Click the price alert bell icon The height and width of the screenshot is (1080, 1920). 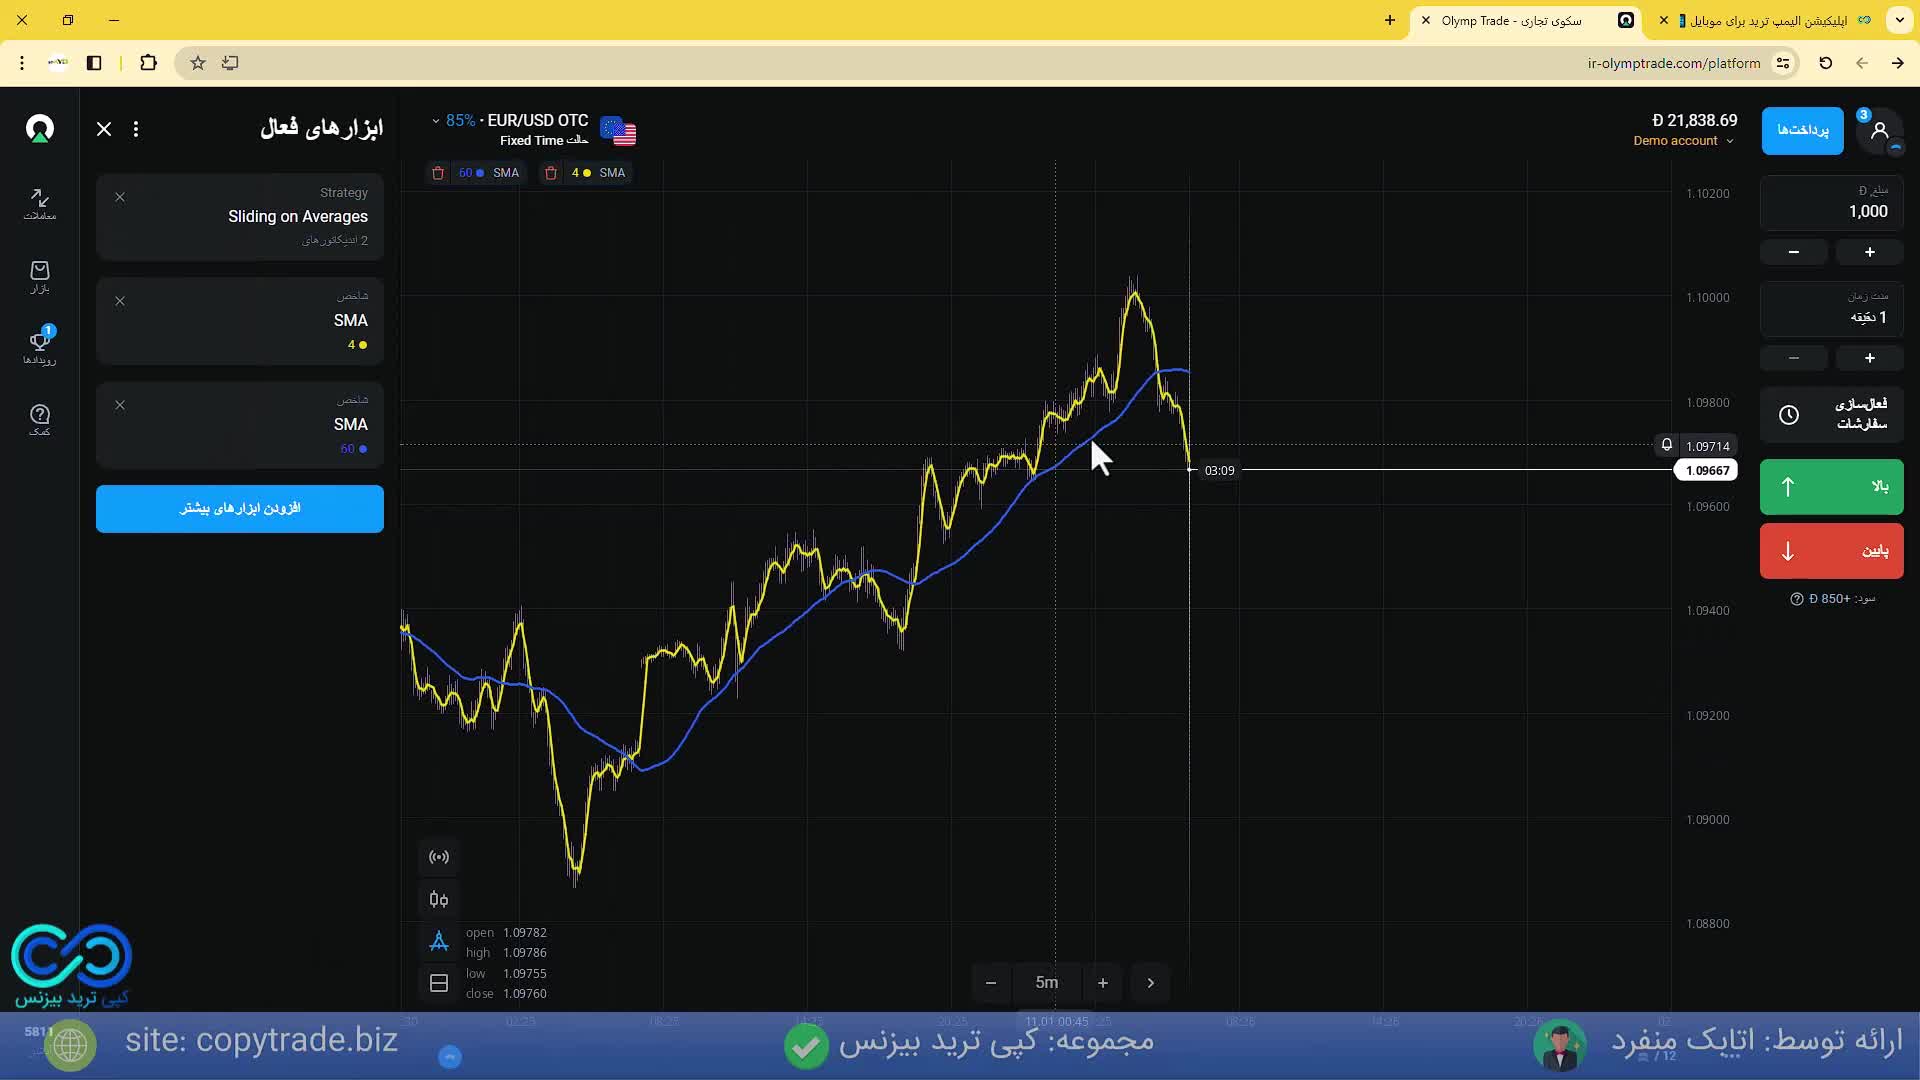1666,446
